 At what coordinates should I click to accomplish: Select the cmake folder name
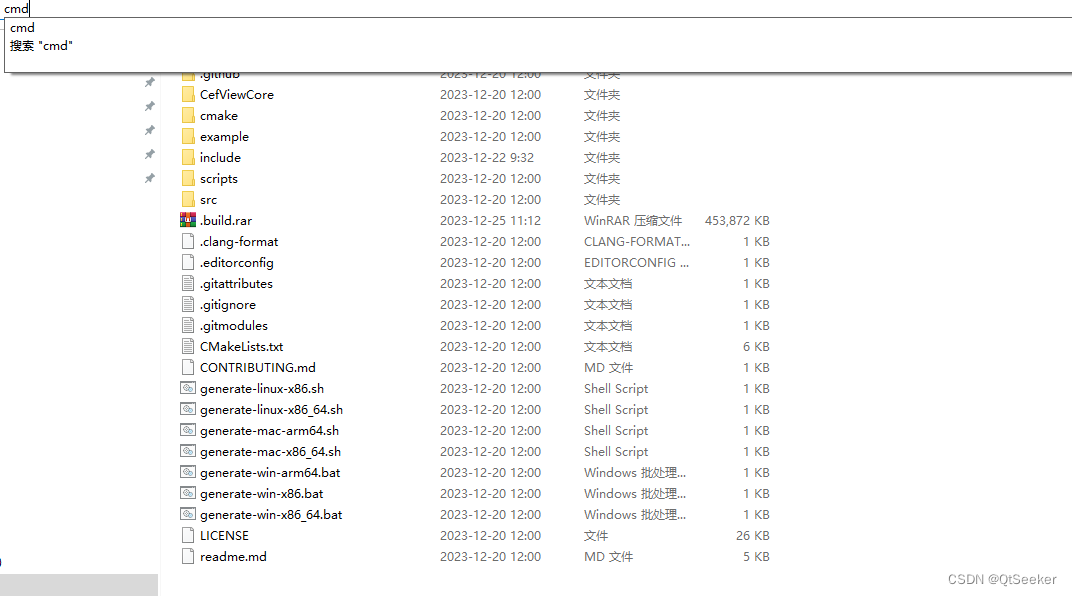coord(219,116)
